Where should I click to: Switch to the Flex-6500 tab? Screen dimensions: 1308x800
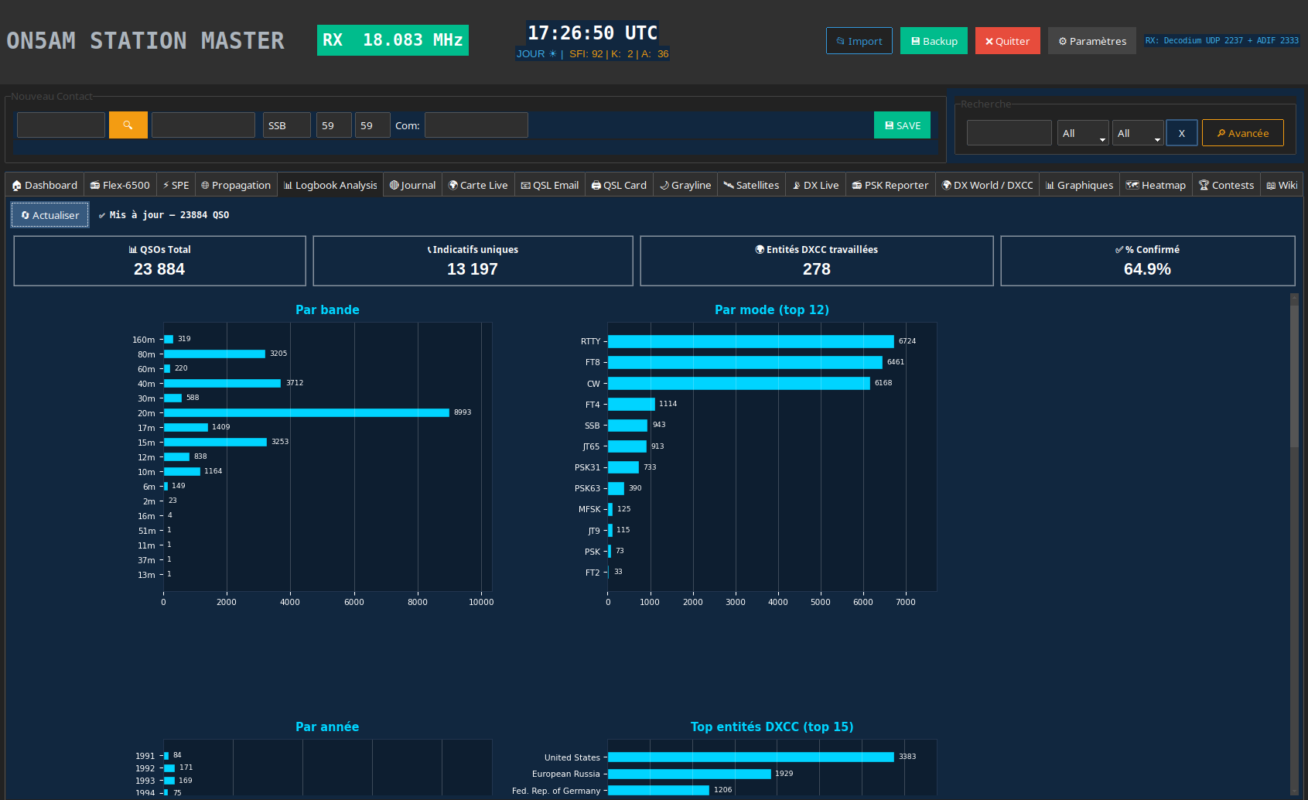coord(119,185)
